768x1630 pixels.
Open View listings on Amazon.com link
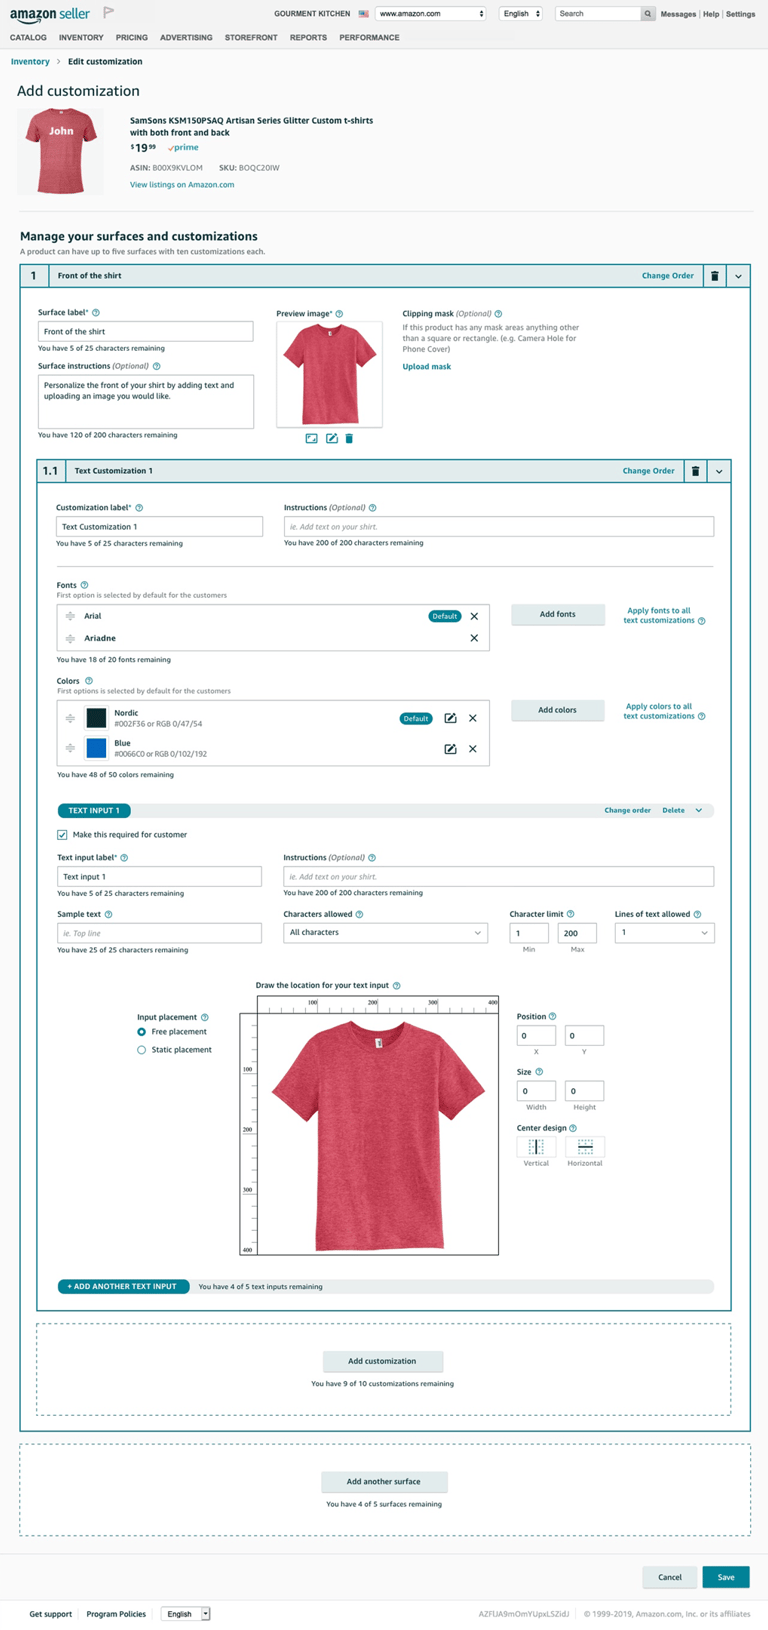(x=182, y=185)
